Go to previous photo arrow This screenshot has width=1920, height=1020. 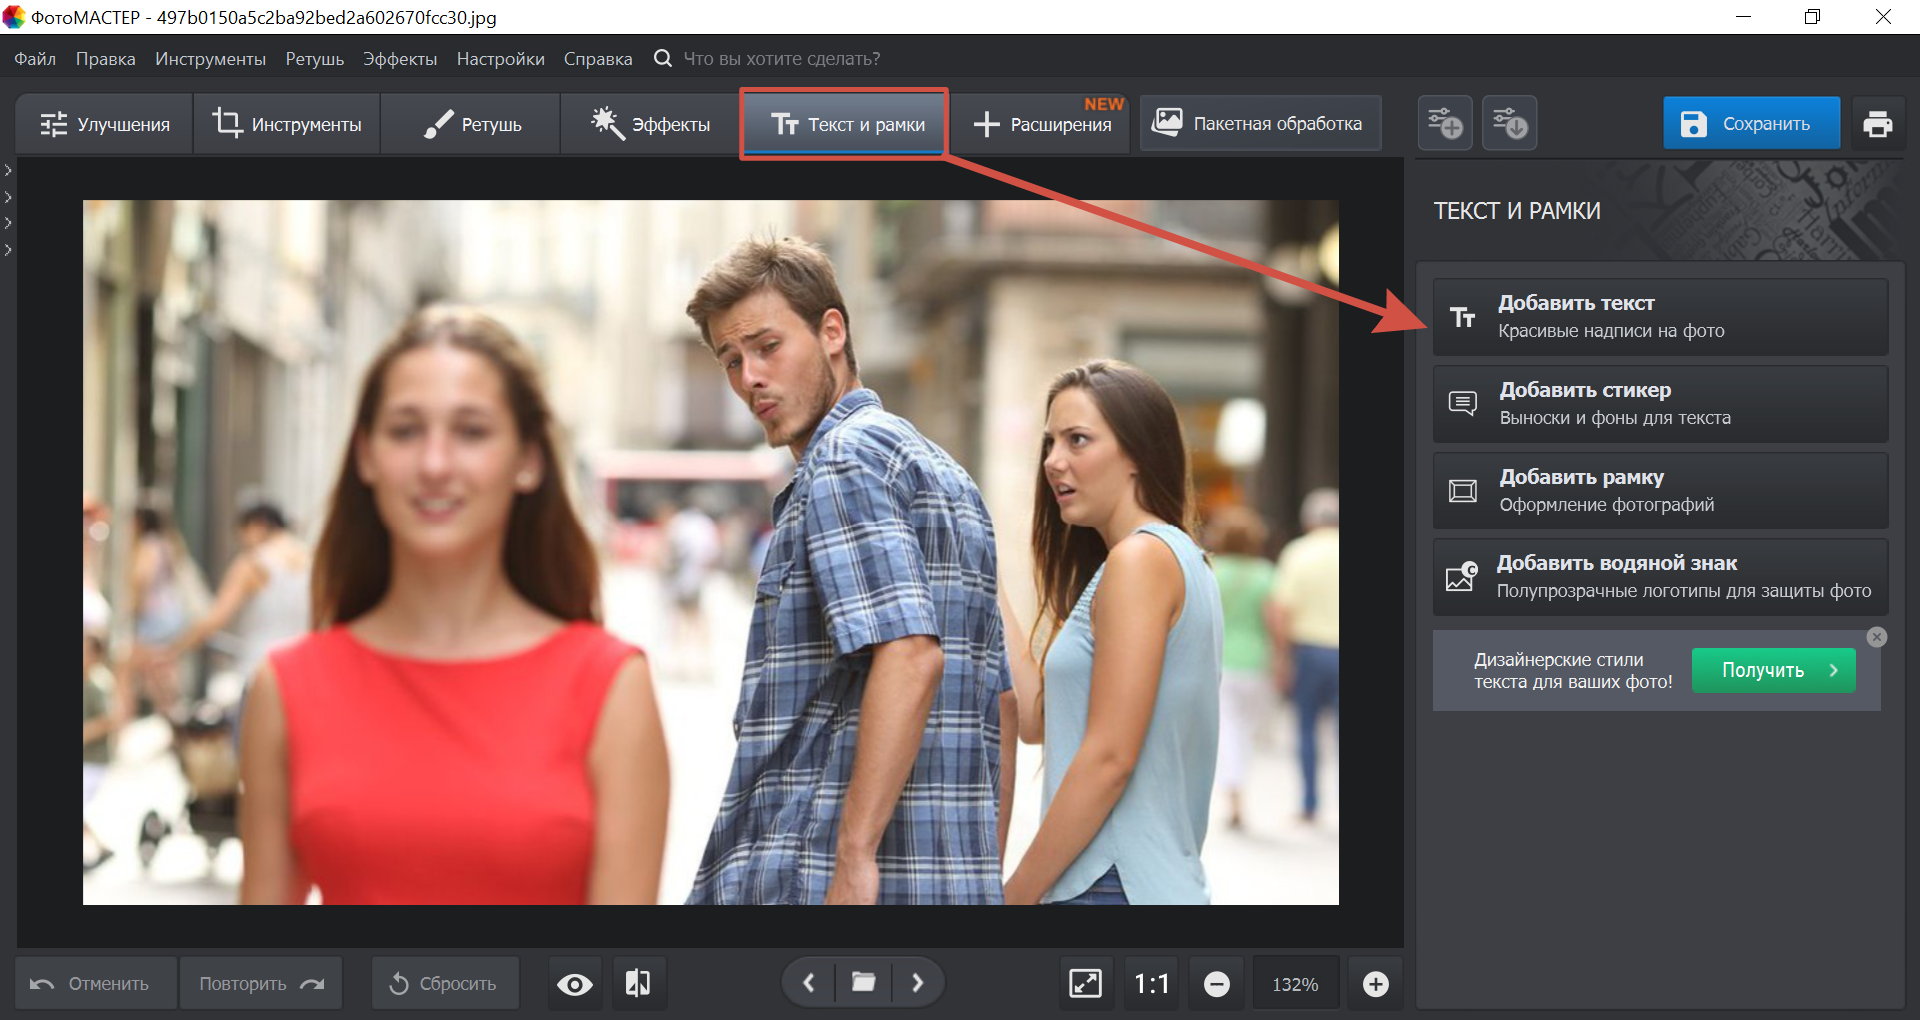click(809, 983)
